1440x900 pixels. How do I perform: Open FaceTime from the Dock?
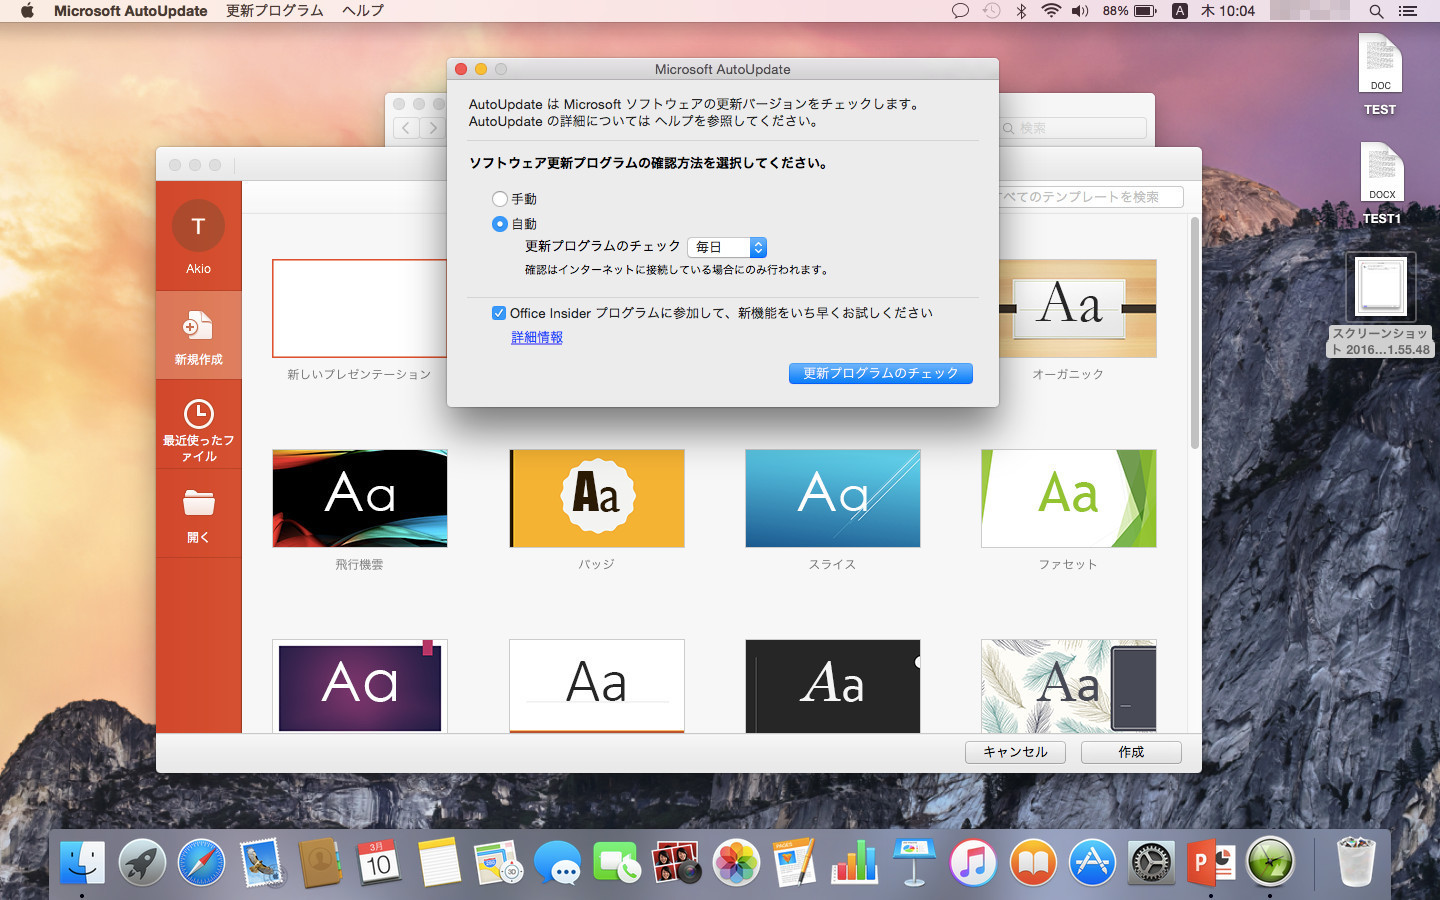tap(617, 861)
